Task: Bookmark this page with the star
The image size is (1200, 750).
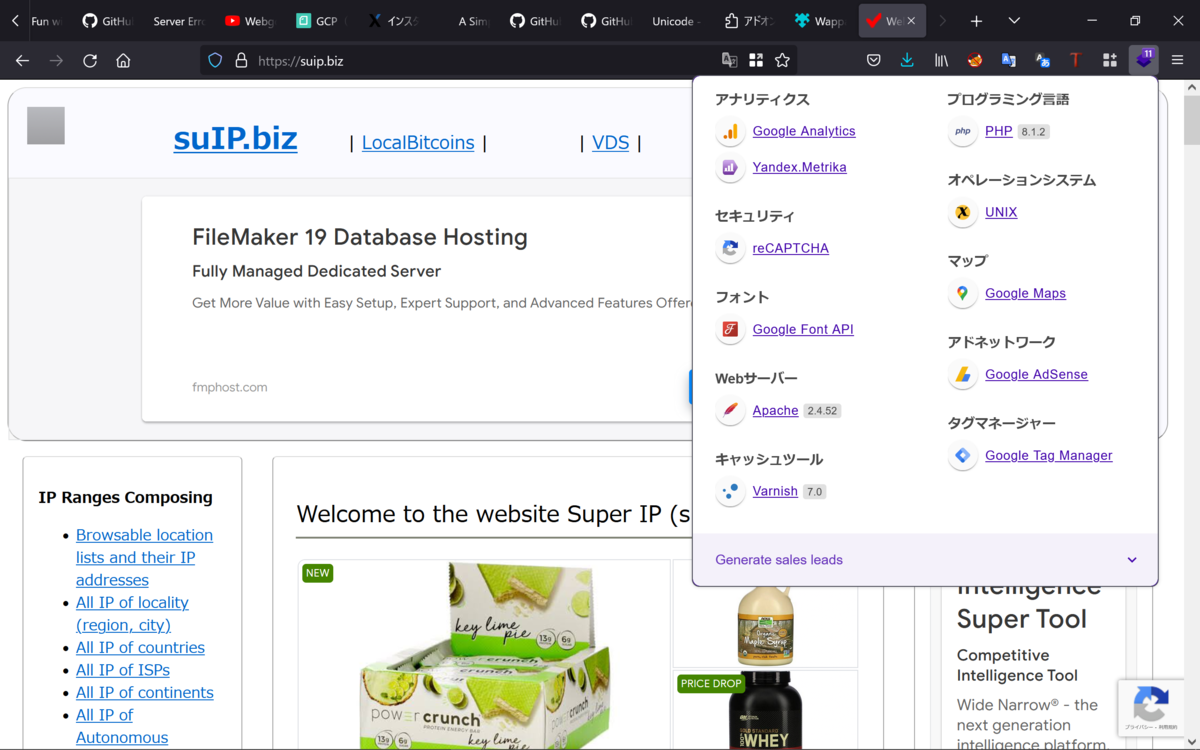Action: (x=782, y=61)
